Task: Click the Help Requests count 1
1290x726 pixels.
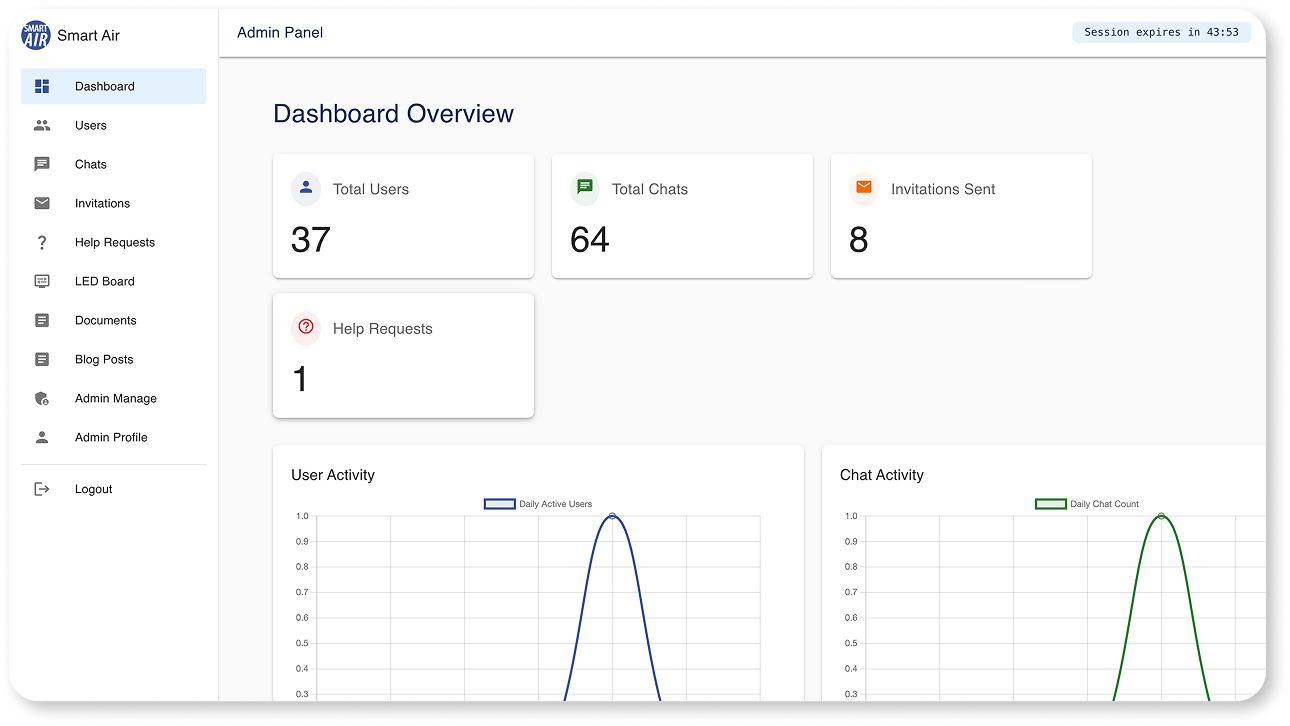Action: 300,380
